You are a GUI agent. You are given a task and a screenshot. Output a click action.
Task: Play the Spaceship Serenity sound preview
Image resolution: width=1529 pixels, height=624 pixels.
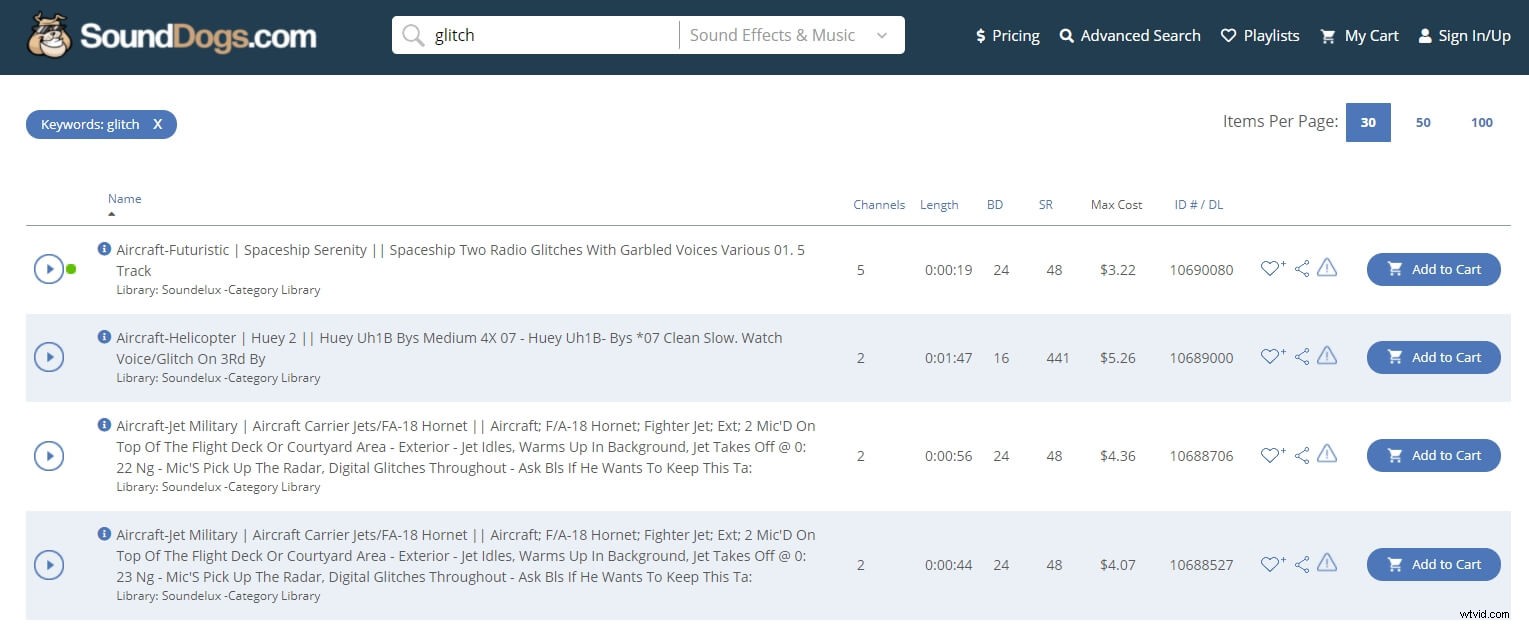click(x=48, y=268)
